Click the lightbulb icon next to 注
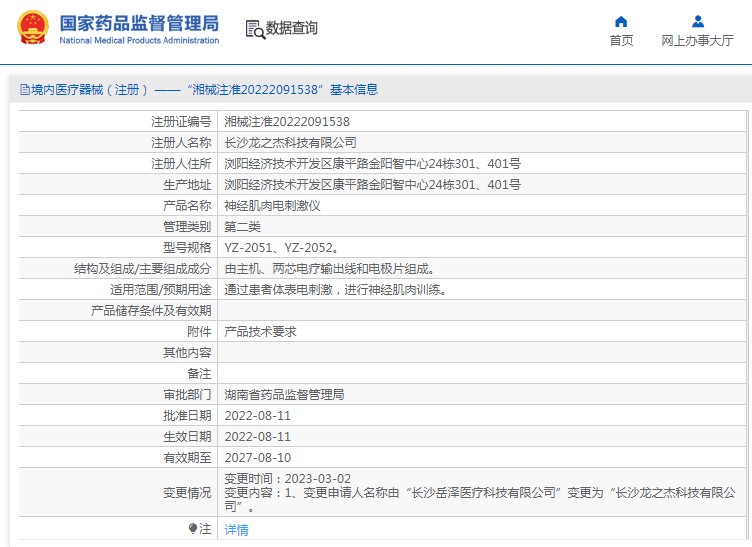Image resolution: width=752 pixels, height=547 pixels. point(193,529)
